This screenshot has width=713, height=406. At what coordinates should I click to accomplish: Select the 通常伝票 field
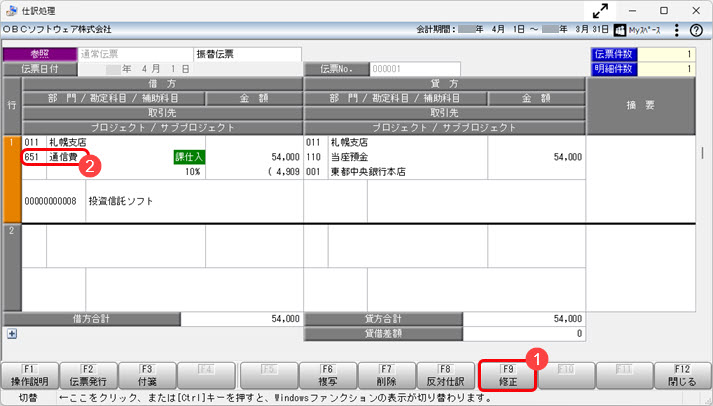tap(136, 55)
